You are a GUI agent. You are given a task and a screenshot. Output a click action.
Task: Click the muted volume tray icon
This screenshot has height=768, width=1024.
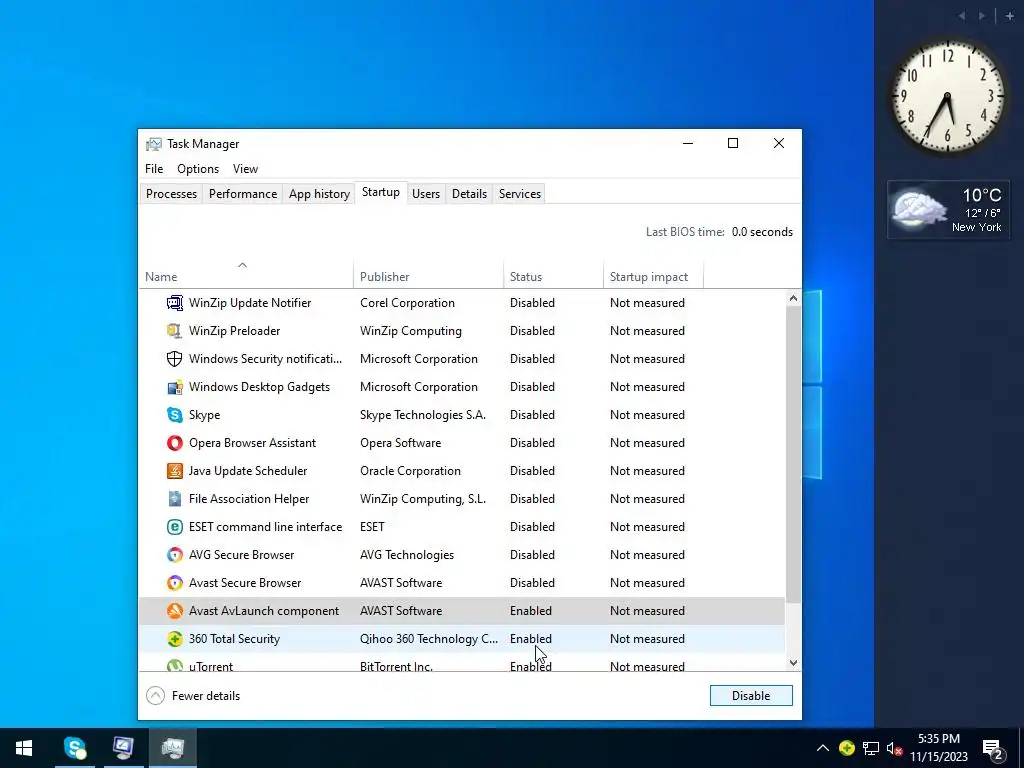point(894,748)
